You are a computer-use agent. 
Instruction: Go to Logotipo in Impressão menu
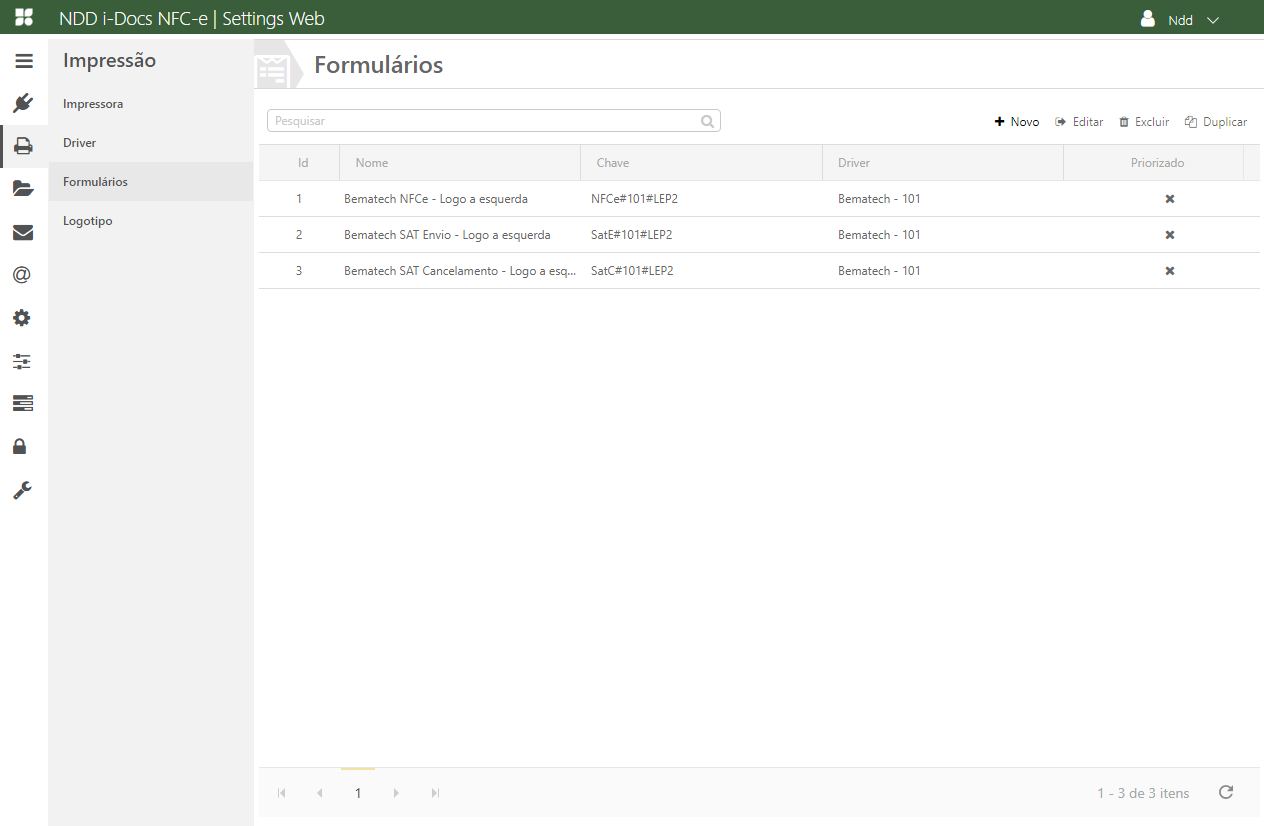click(88, 221)
